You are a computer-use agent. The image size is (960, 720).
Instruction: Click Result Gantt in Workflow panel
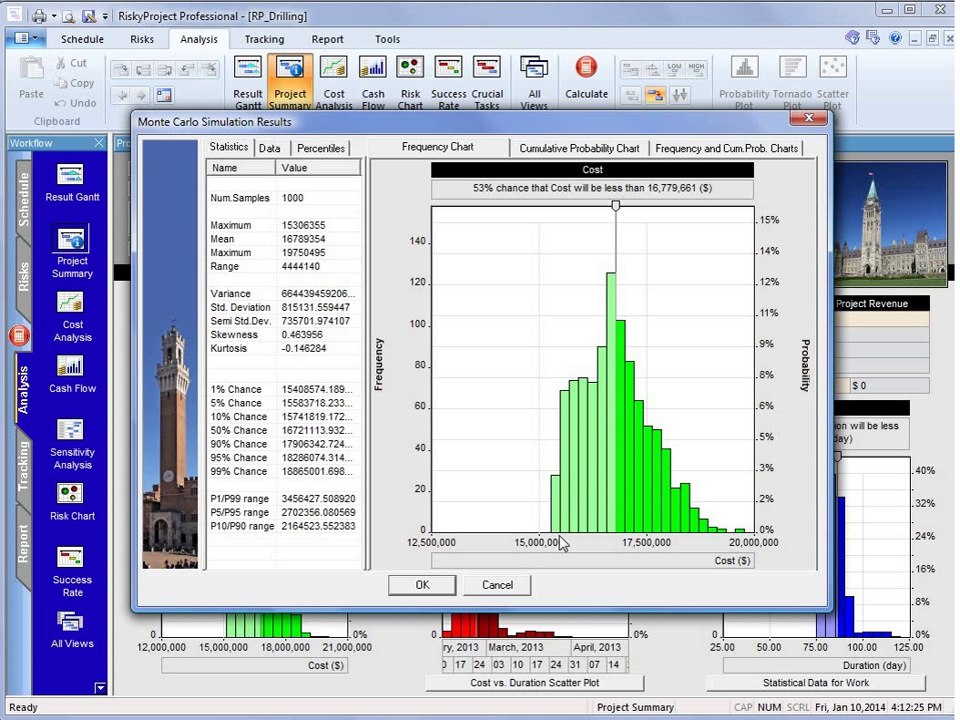72,183
